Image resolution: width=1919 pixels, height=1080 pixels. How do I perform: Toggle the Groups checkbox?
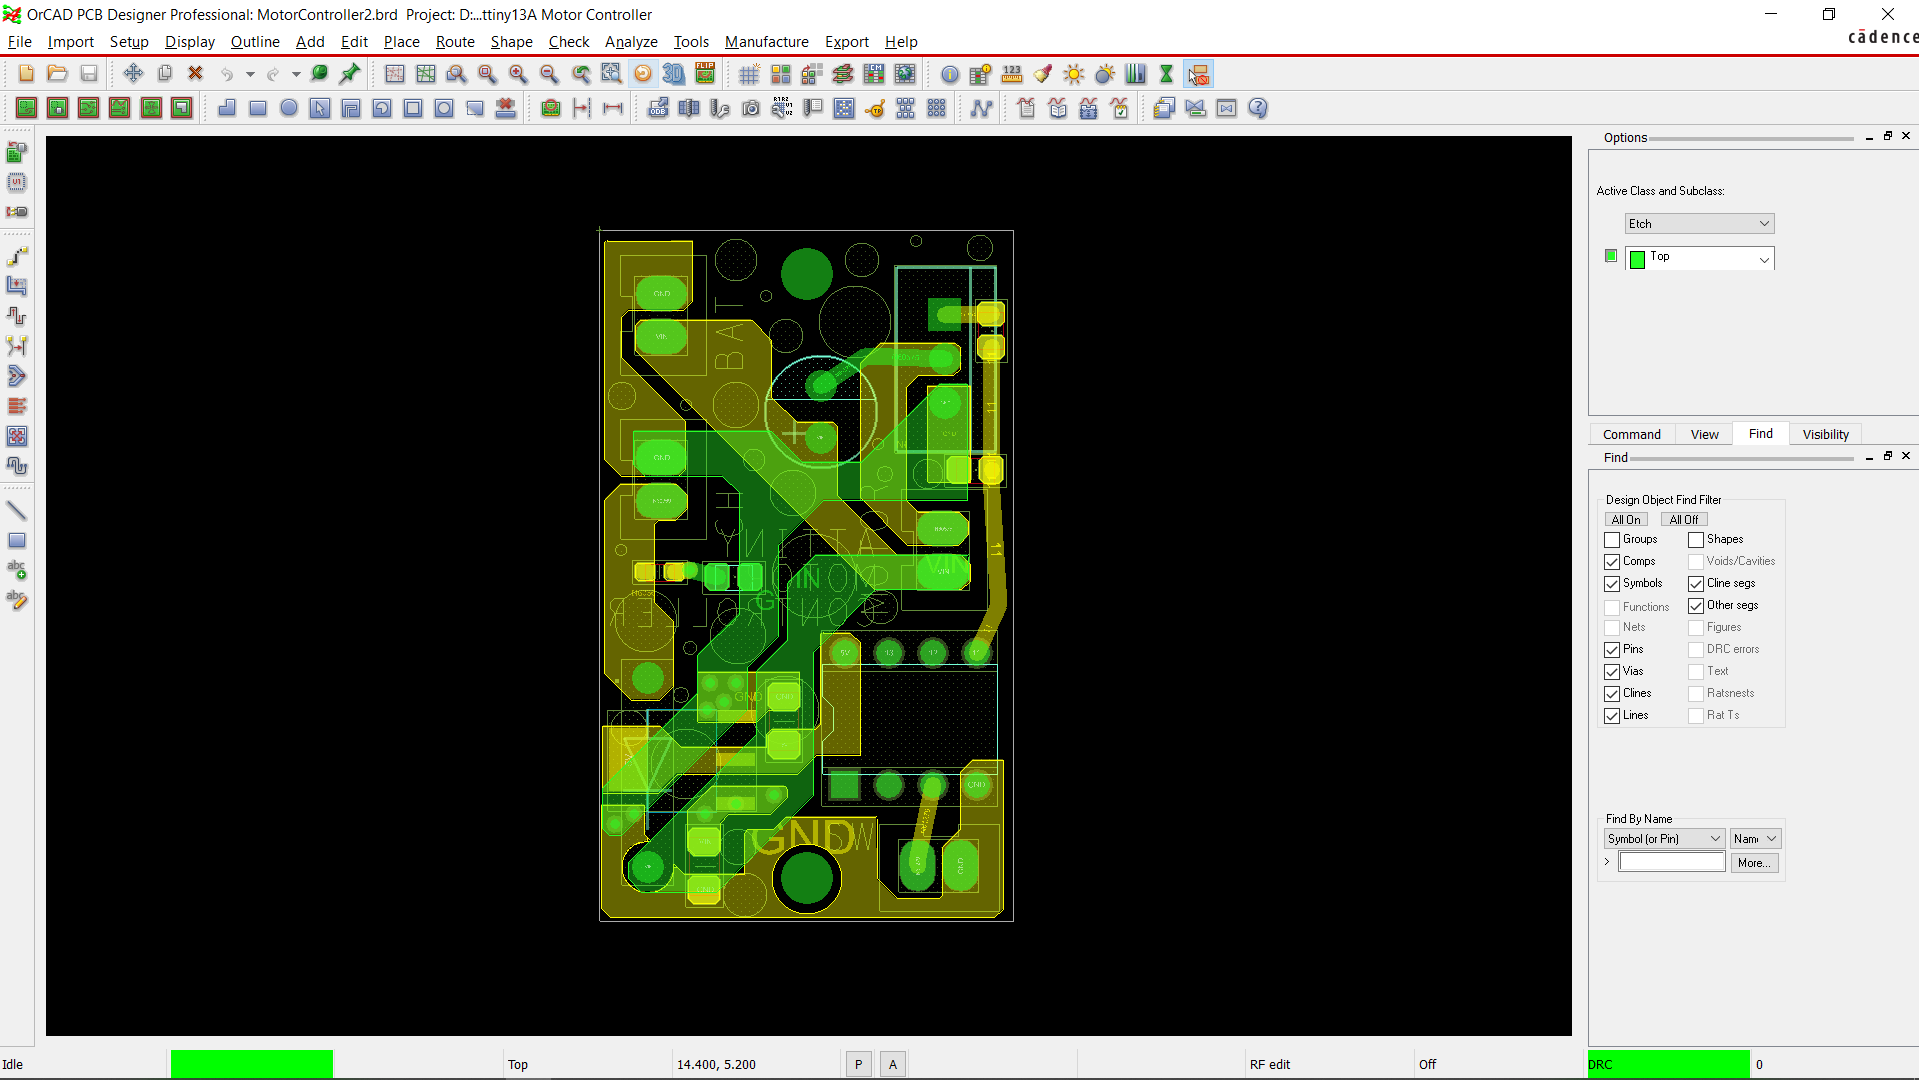tap(1612, 540)
